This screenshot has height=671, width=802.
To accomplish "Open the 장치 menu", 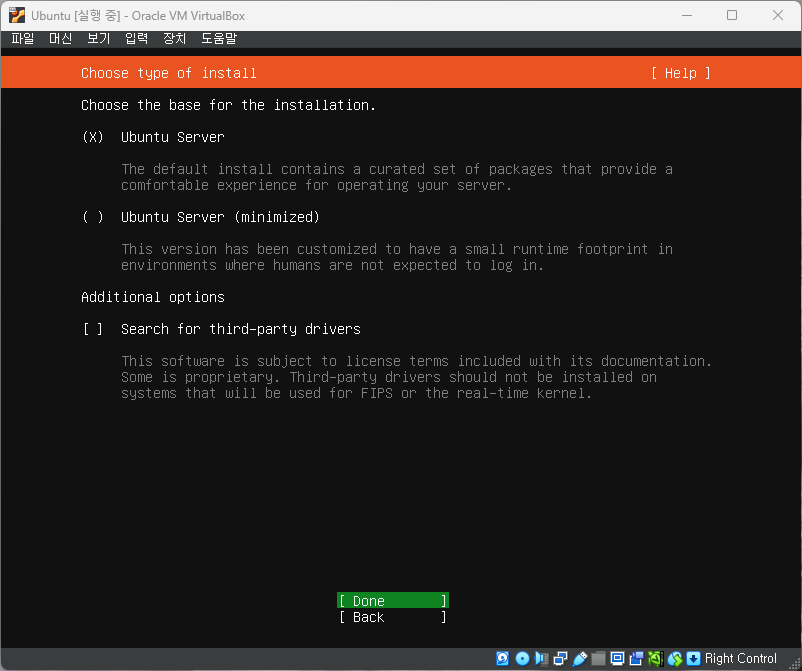I will coord(174,38).
